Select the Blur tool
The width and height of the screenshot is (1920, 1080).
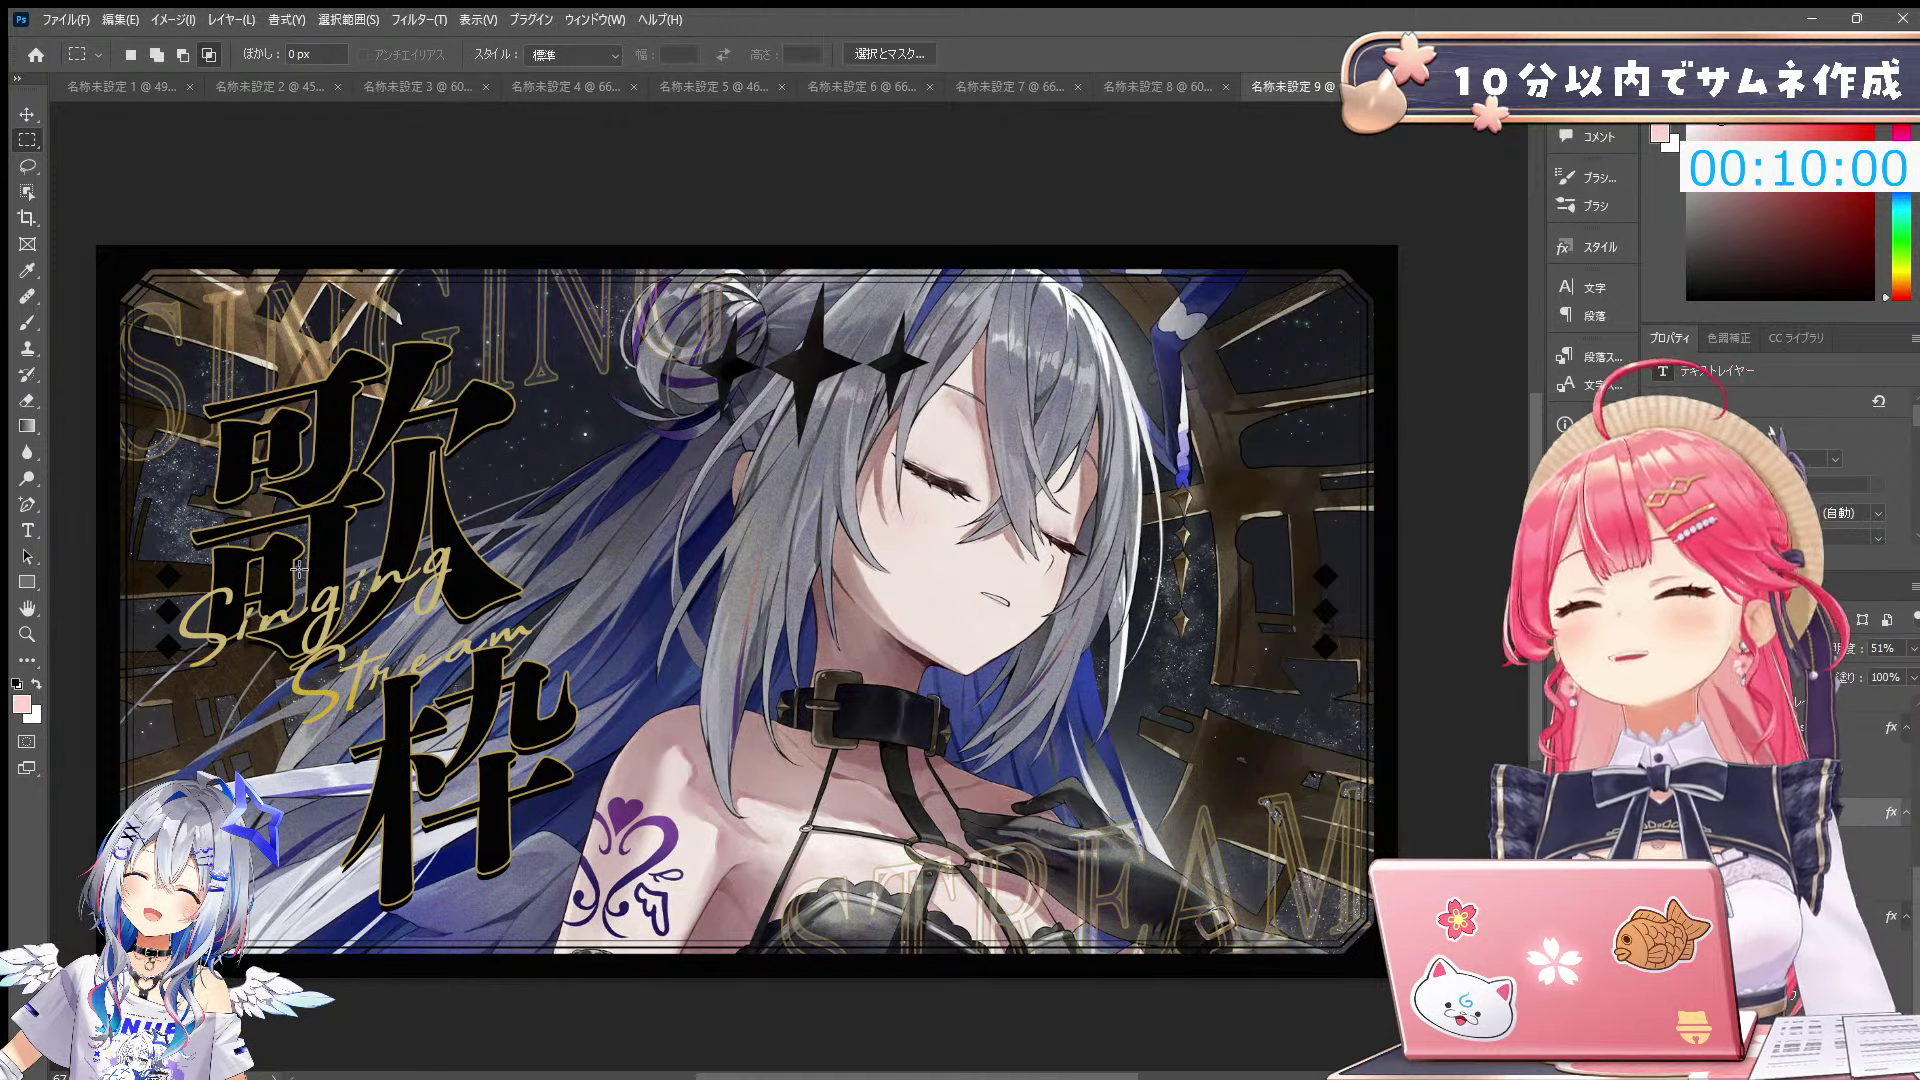coord(27,452)
